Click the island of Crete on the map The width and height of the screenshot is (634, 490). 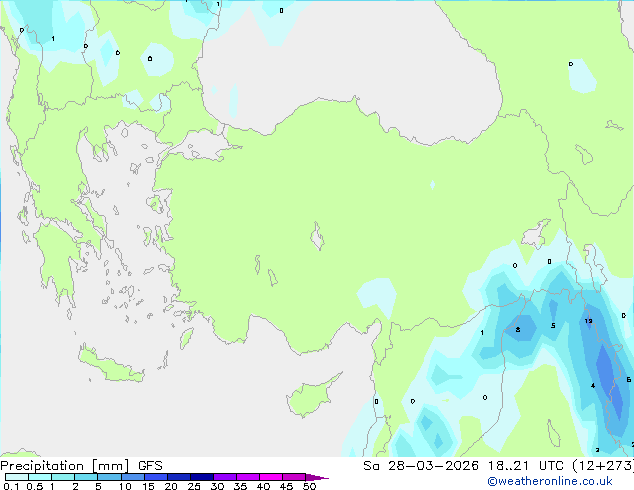110,366
